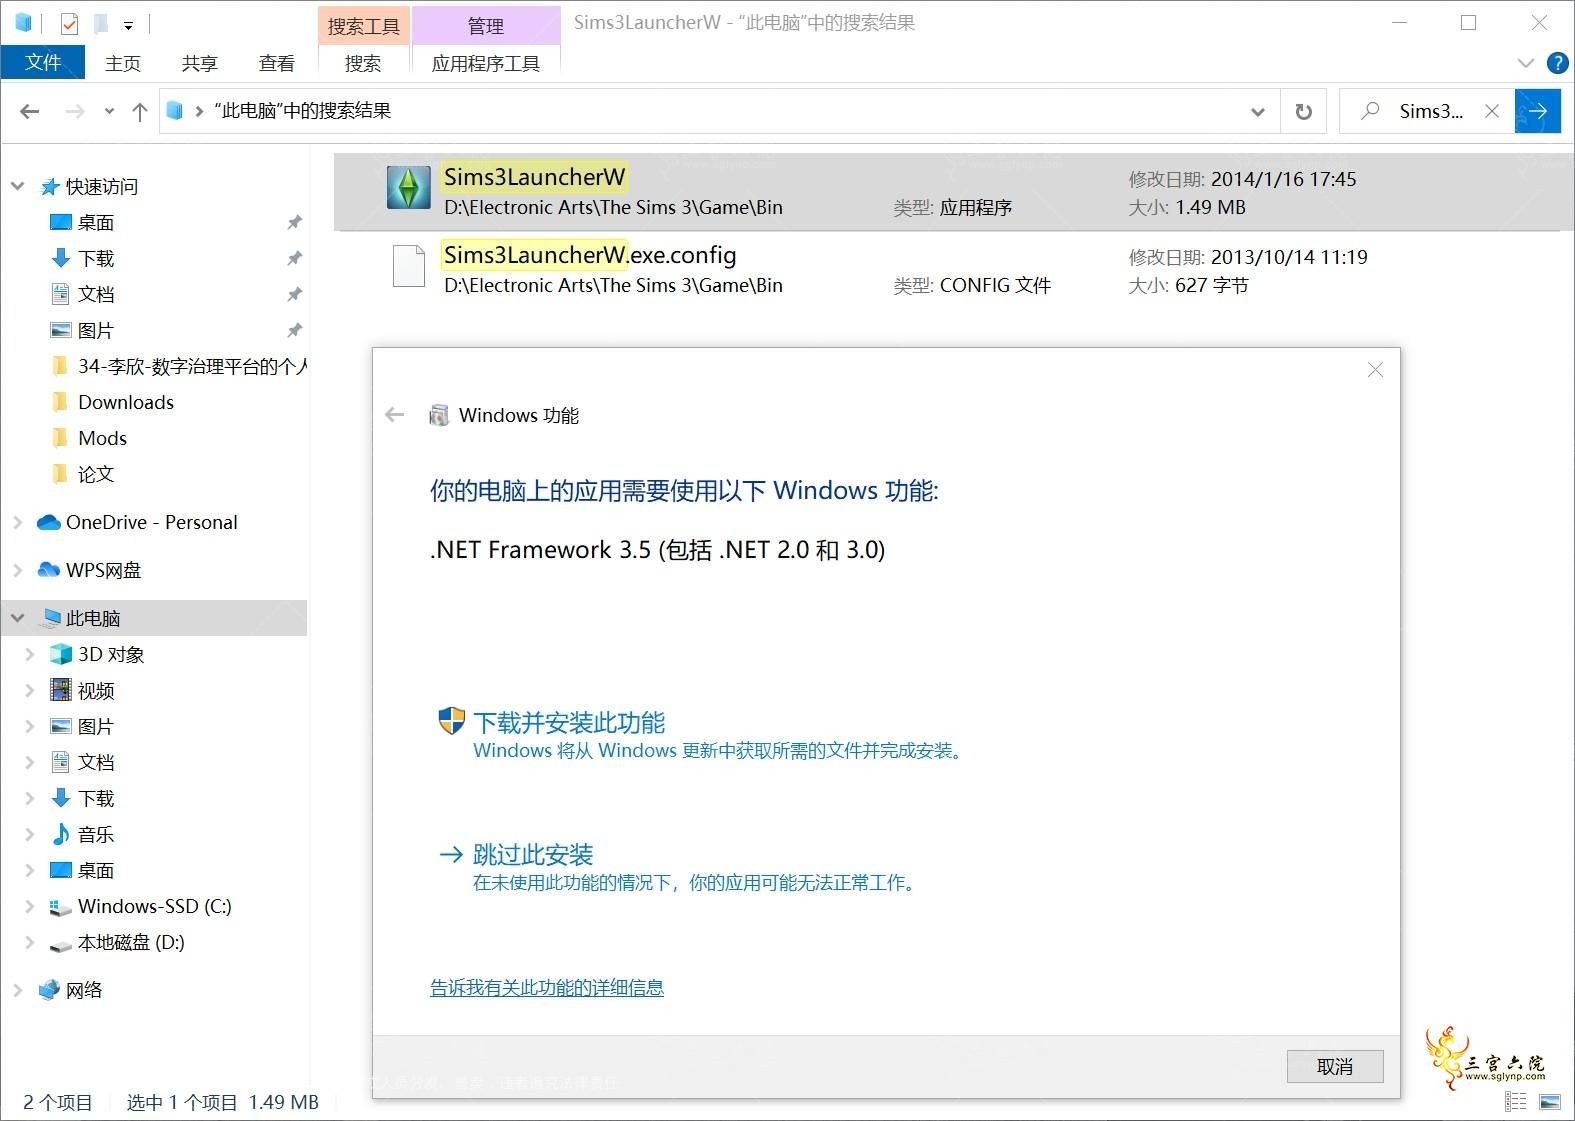Go up one folder level arrow
Screen dimensions: 1575x1121
[140, 111]
